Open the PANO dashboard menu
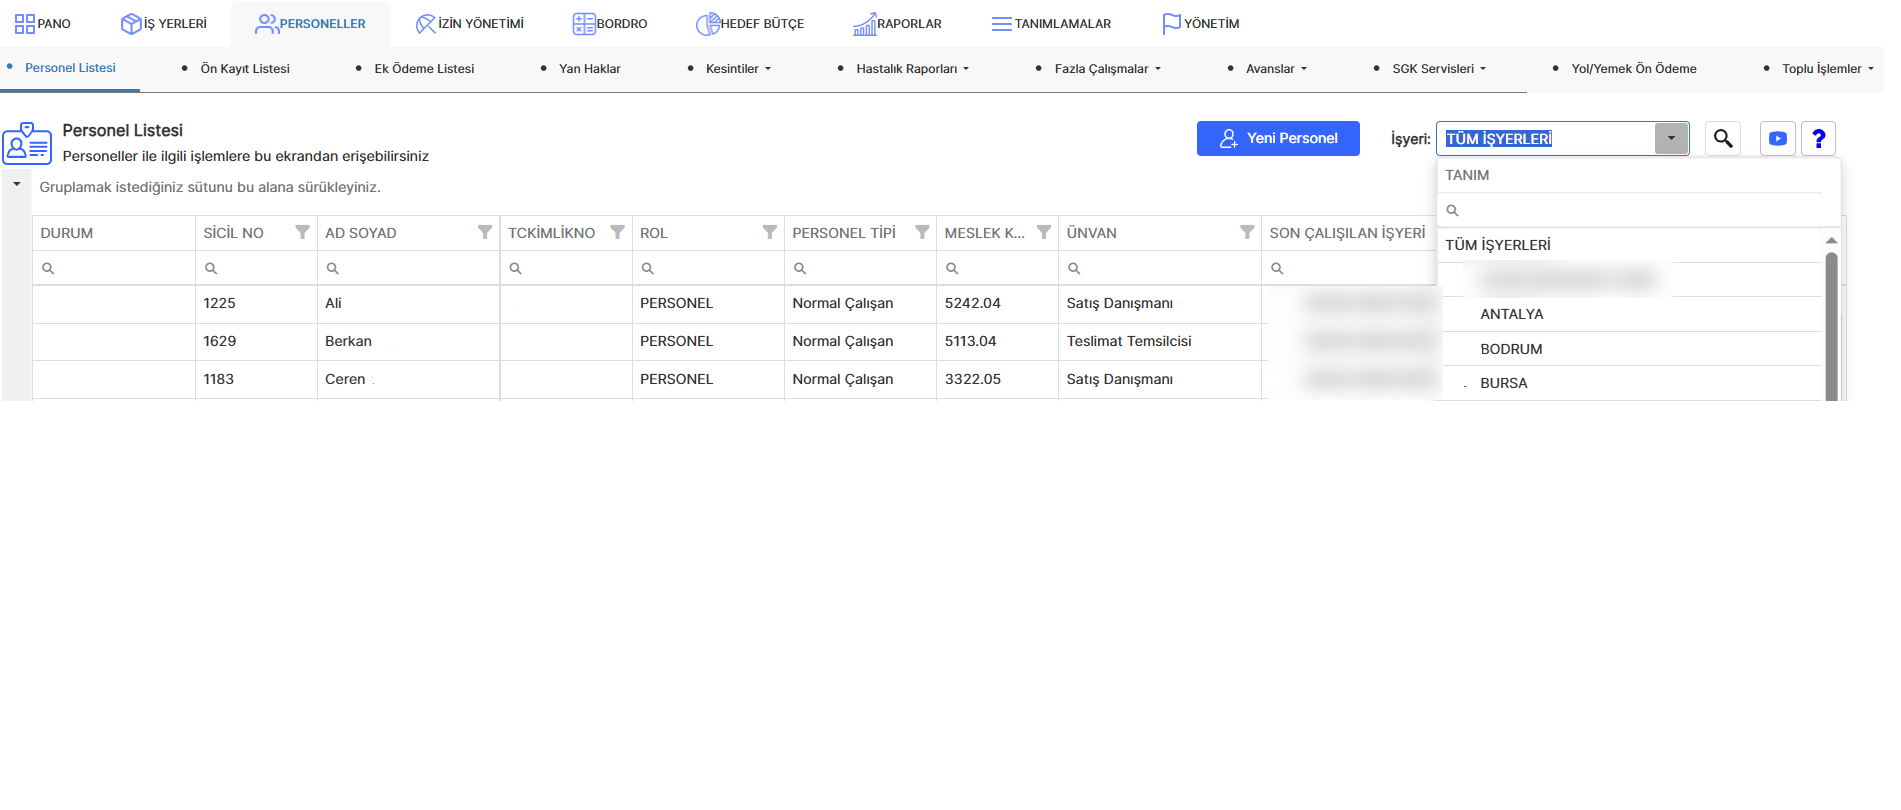Screen dimensions: 1901x810 [x=43, y=23]
